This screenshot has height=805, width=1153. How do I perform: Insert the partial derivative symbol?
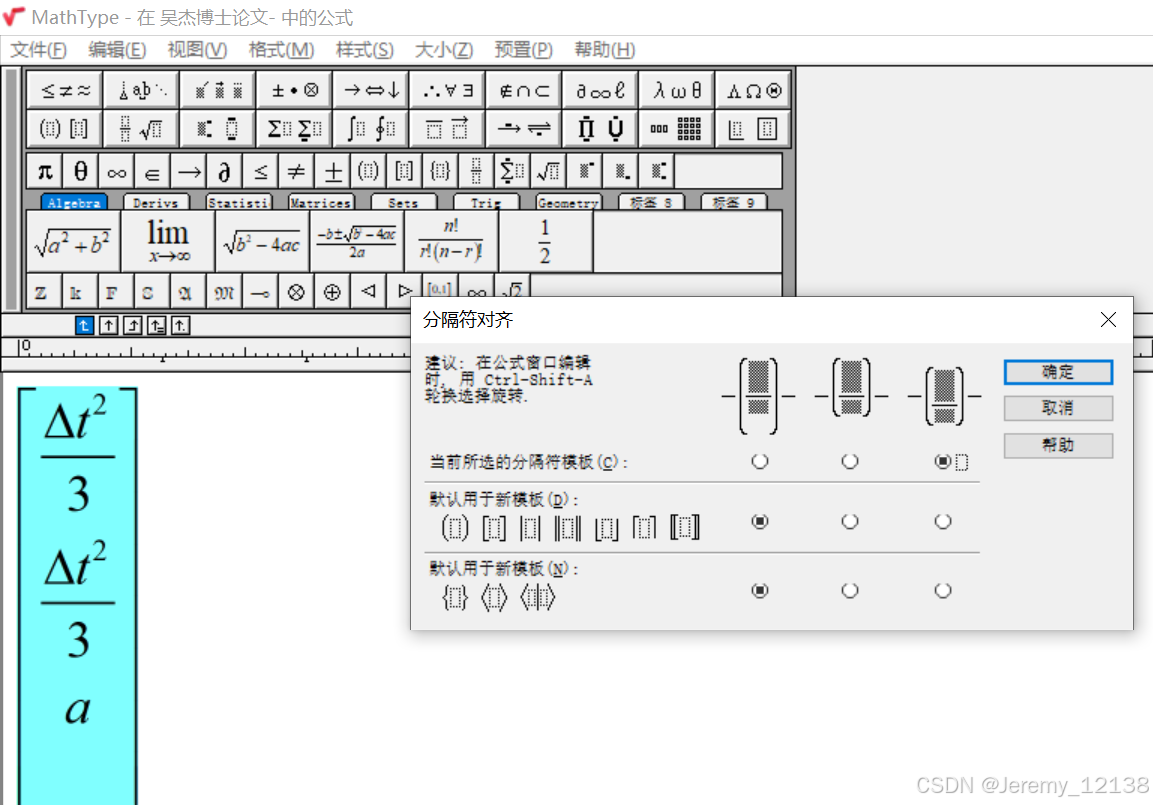pos(224,171)
